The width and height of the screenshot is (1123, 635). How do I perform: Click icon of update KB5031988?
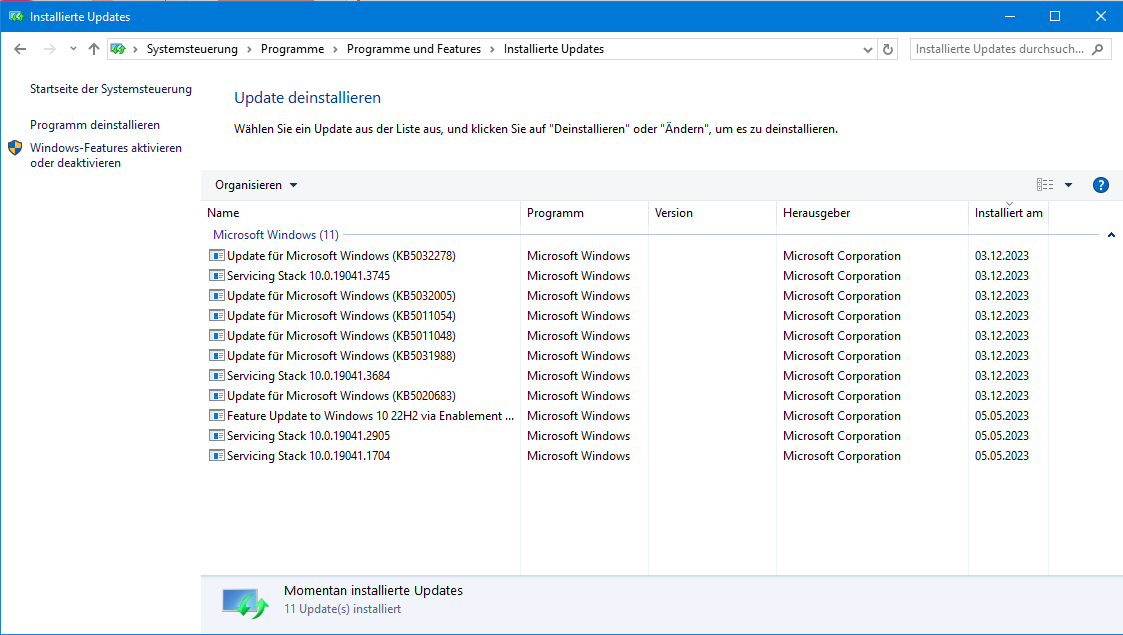pyautogui.click(x=216, y=356)
